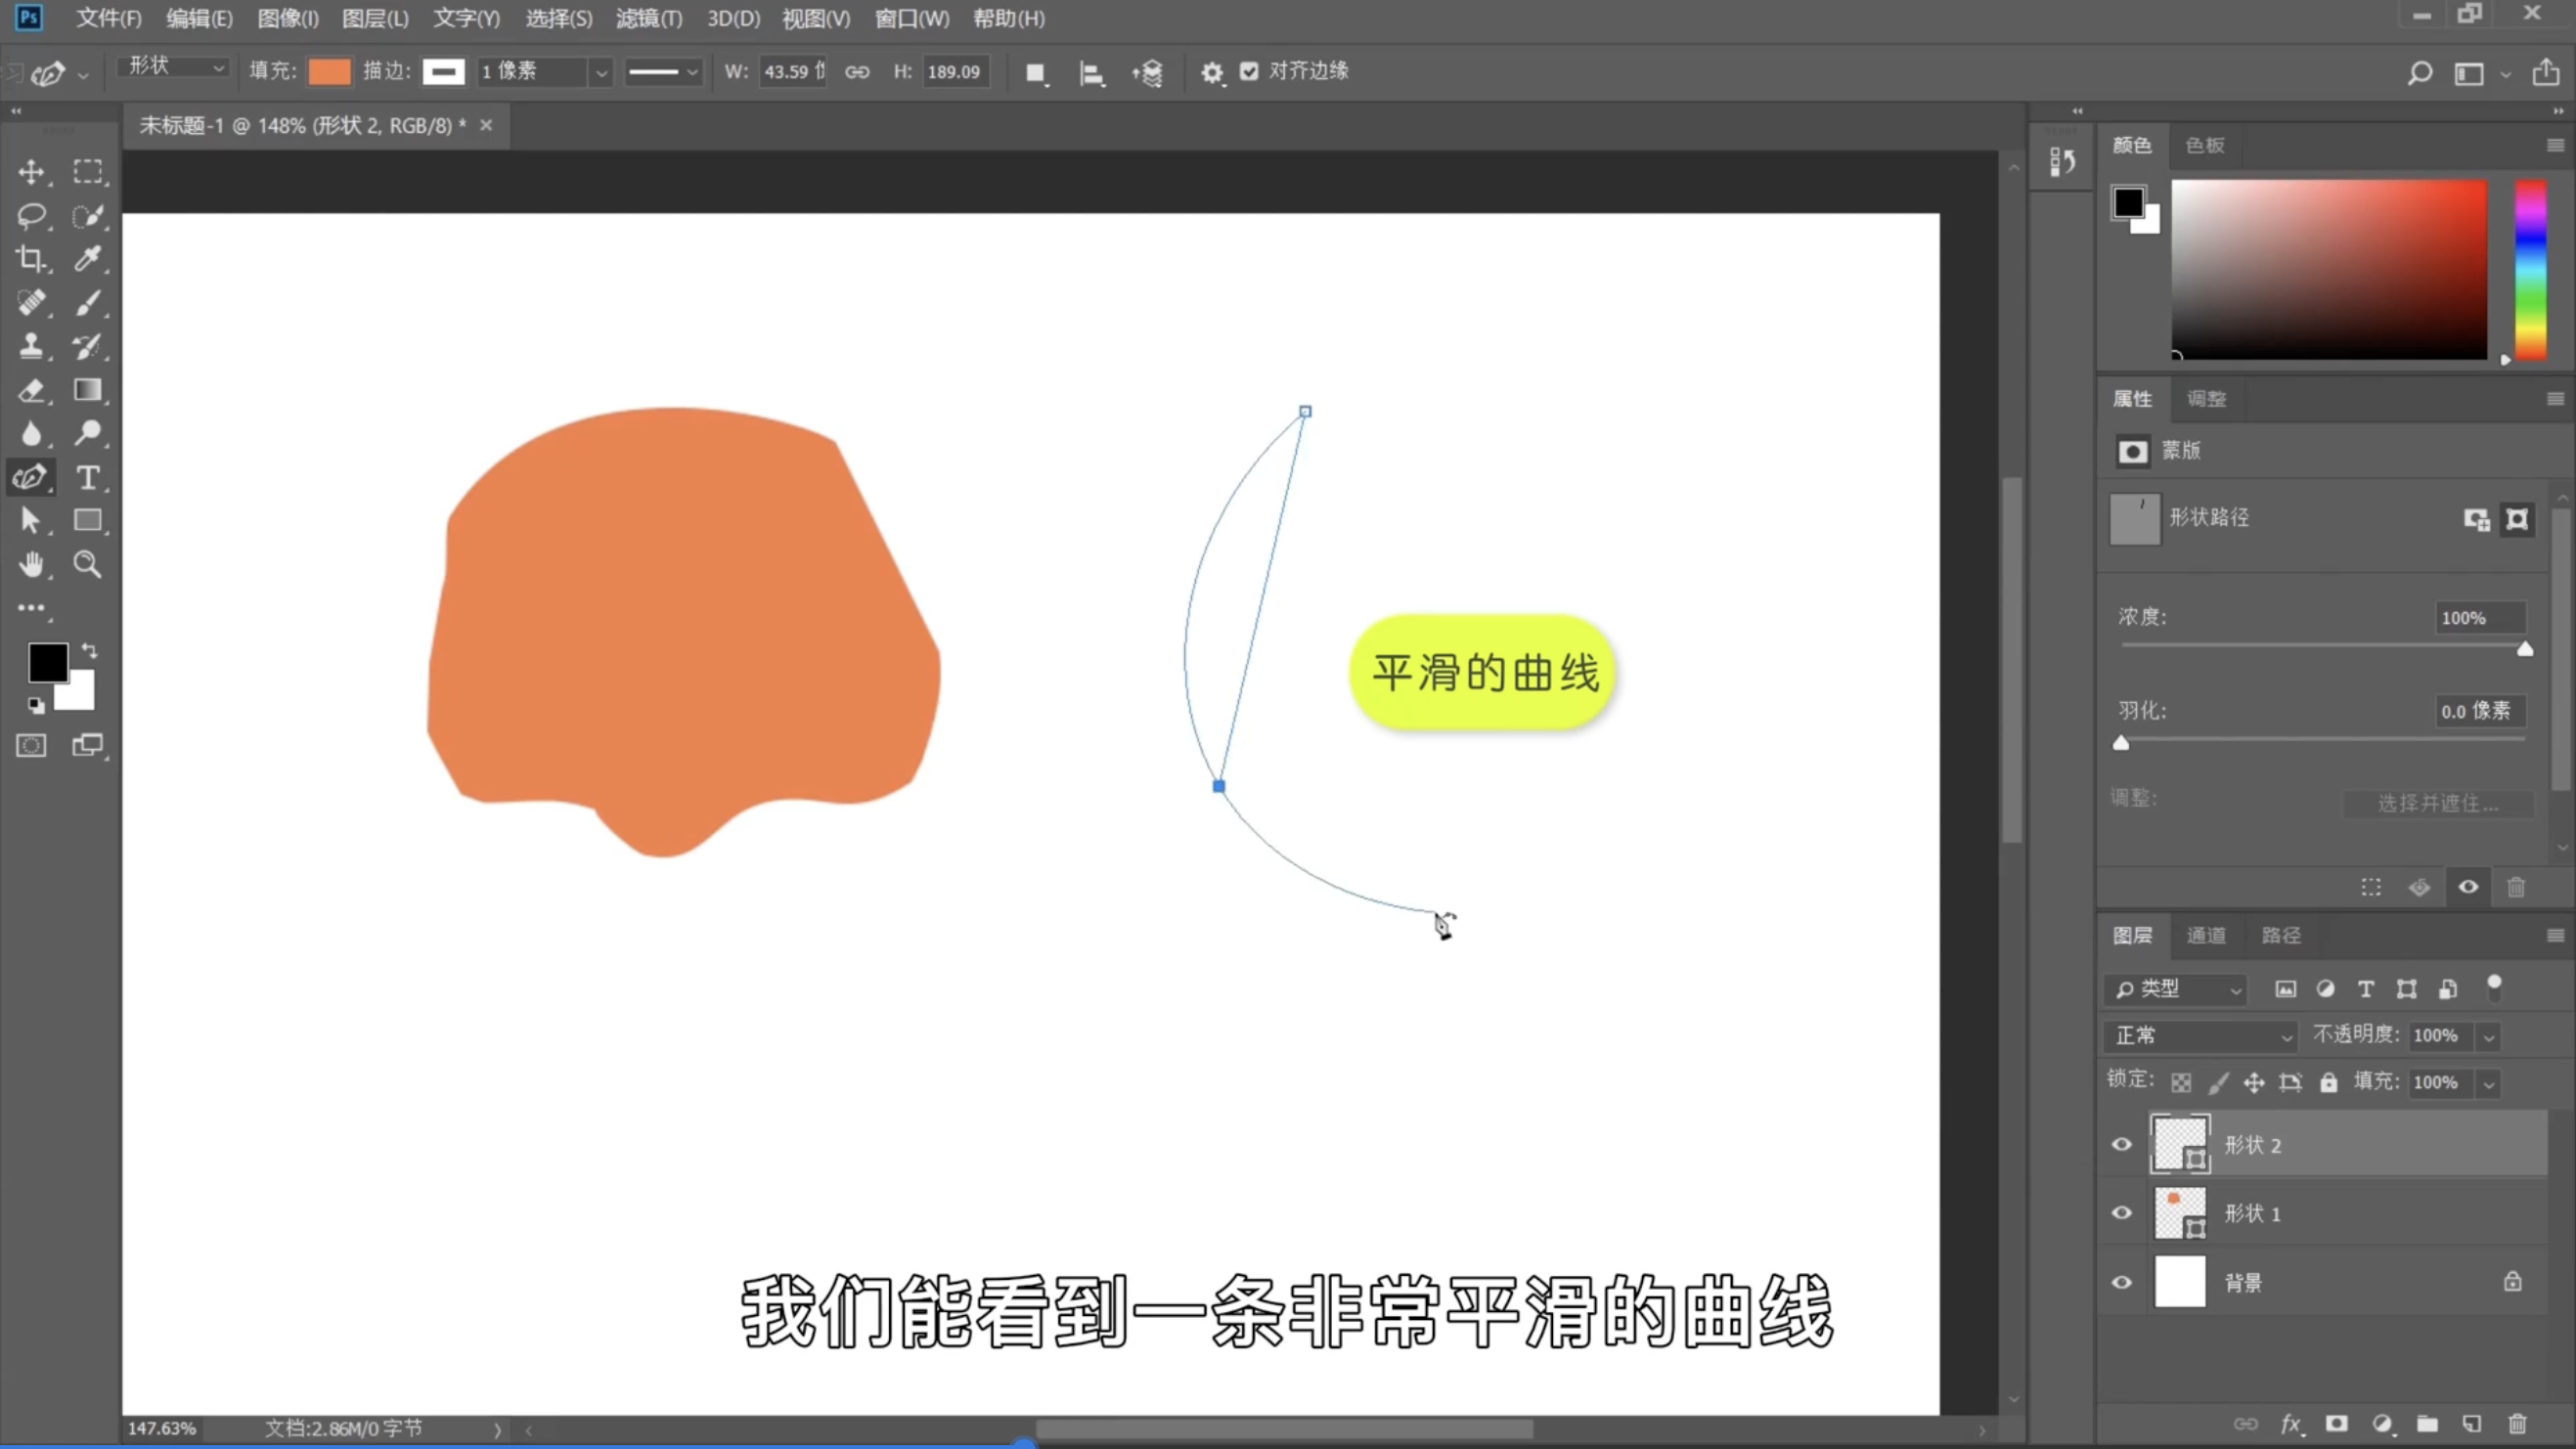Toggle the 对齐边缘 checkbox
2576x1449 pixels.
1249,71
